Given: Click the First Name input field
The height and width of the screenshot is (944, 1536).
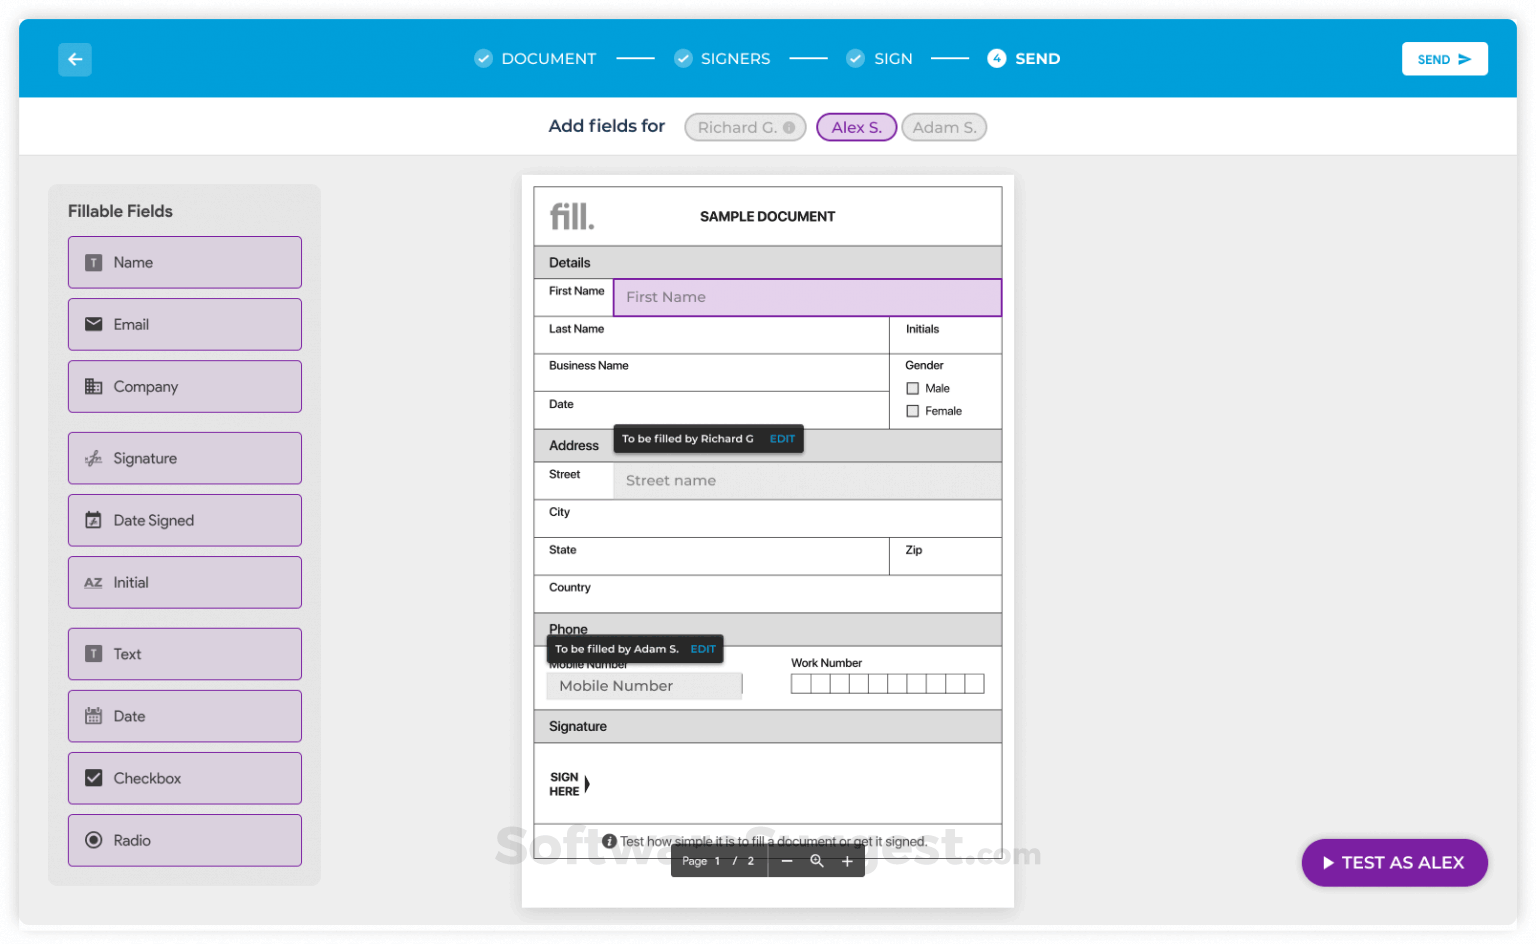Looking at the screenshot, I should (x=807, y=297).
